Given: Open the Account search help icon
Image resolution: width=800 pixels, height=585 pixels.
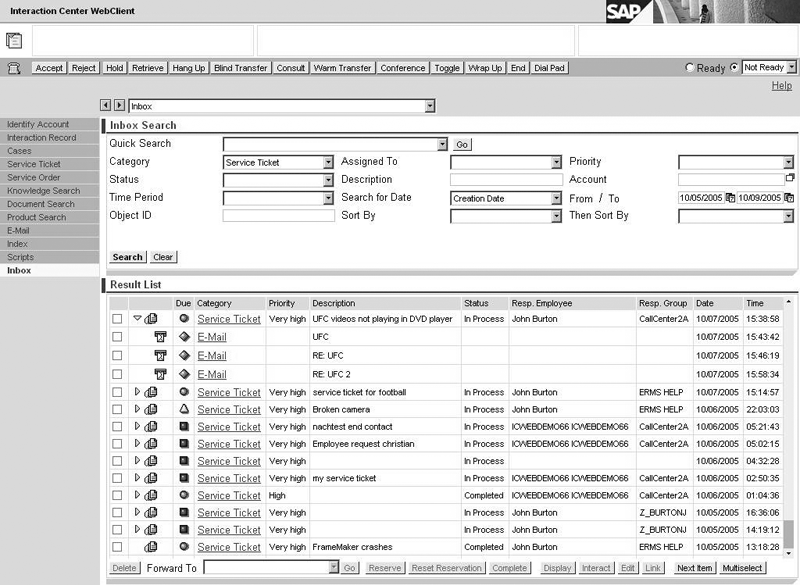Looking at the screenshot, I should tap(789, 178).
